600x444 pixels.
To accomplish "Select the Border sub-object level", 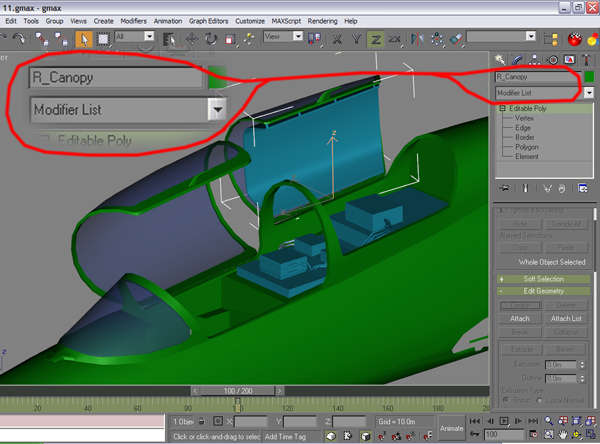I will click(x=525, y=137).
